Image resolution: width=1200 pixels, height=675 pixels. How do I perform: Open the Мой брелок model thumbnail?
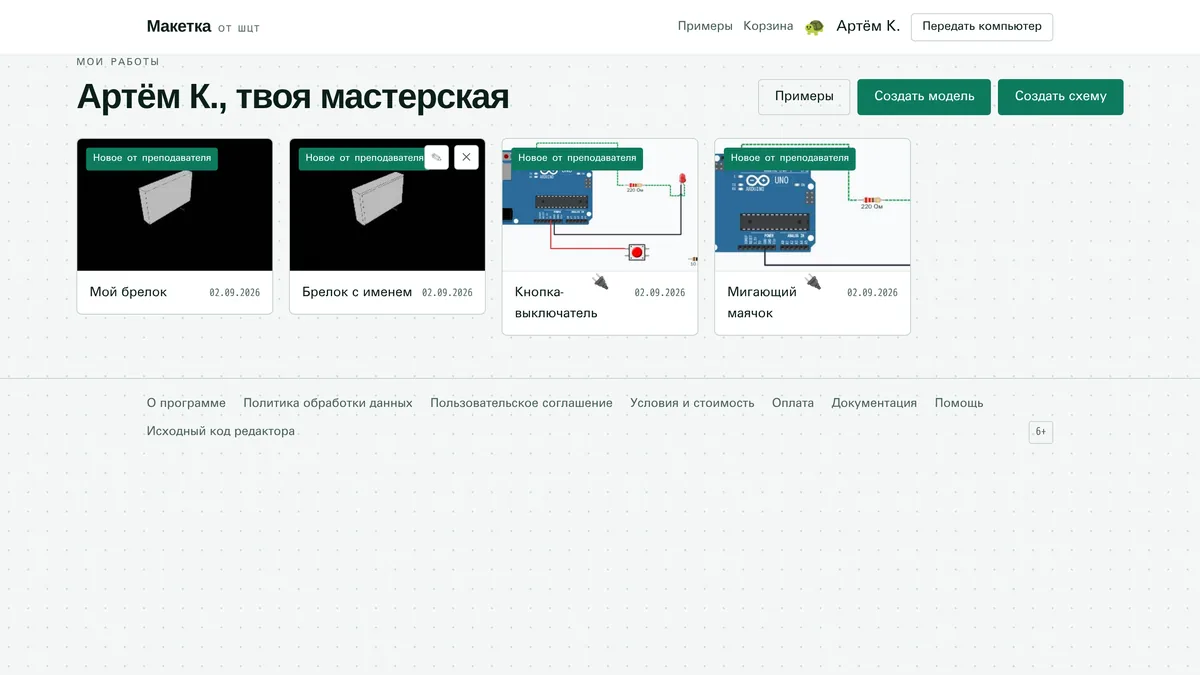(175, 205)
